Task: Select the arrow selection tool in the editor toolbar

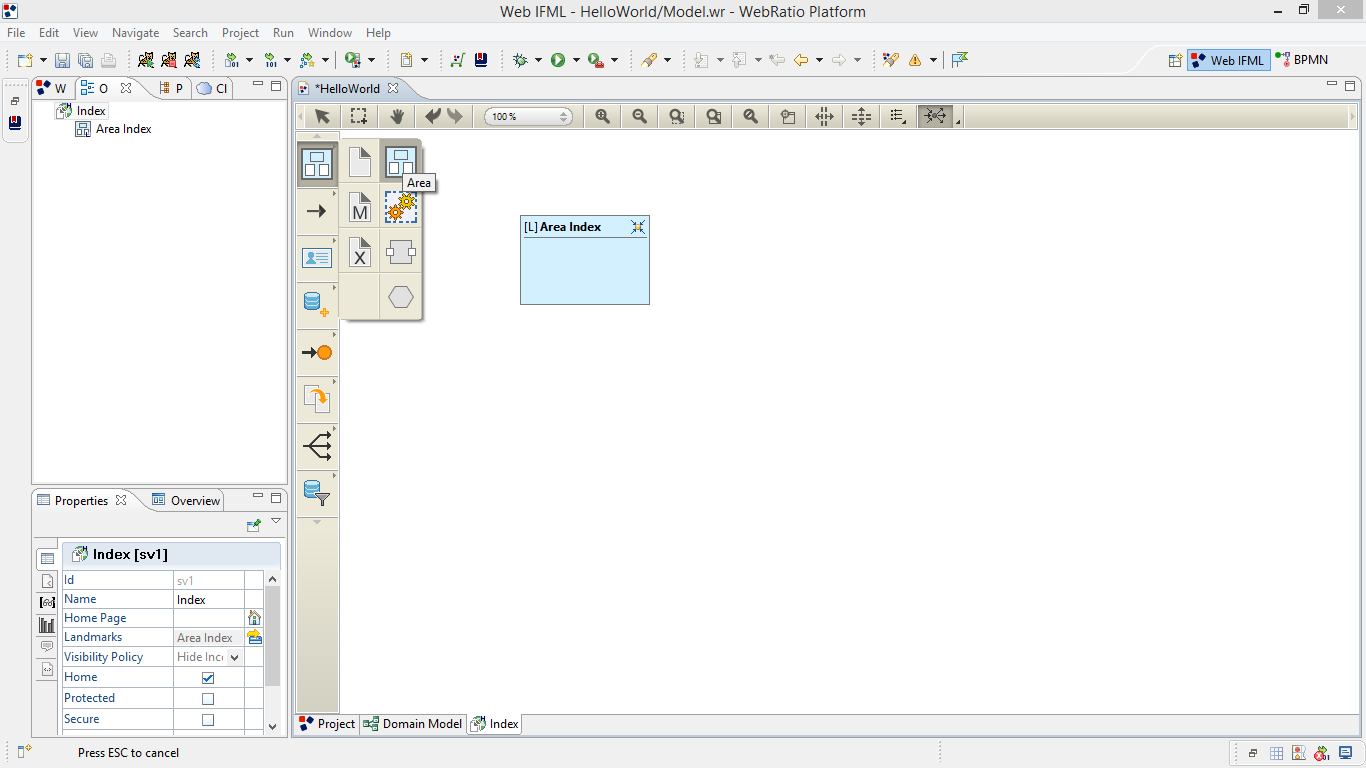Action: click(322, 117)
